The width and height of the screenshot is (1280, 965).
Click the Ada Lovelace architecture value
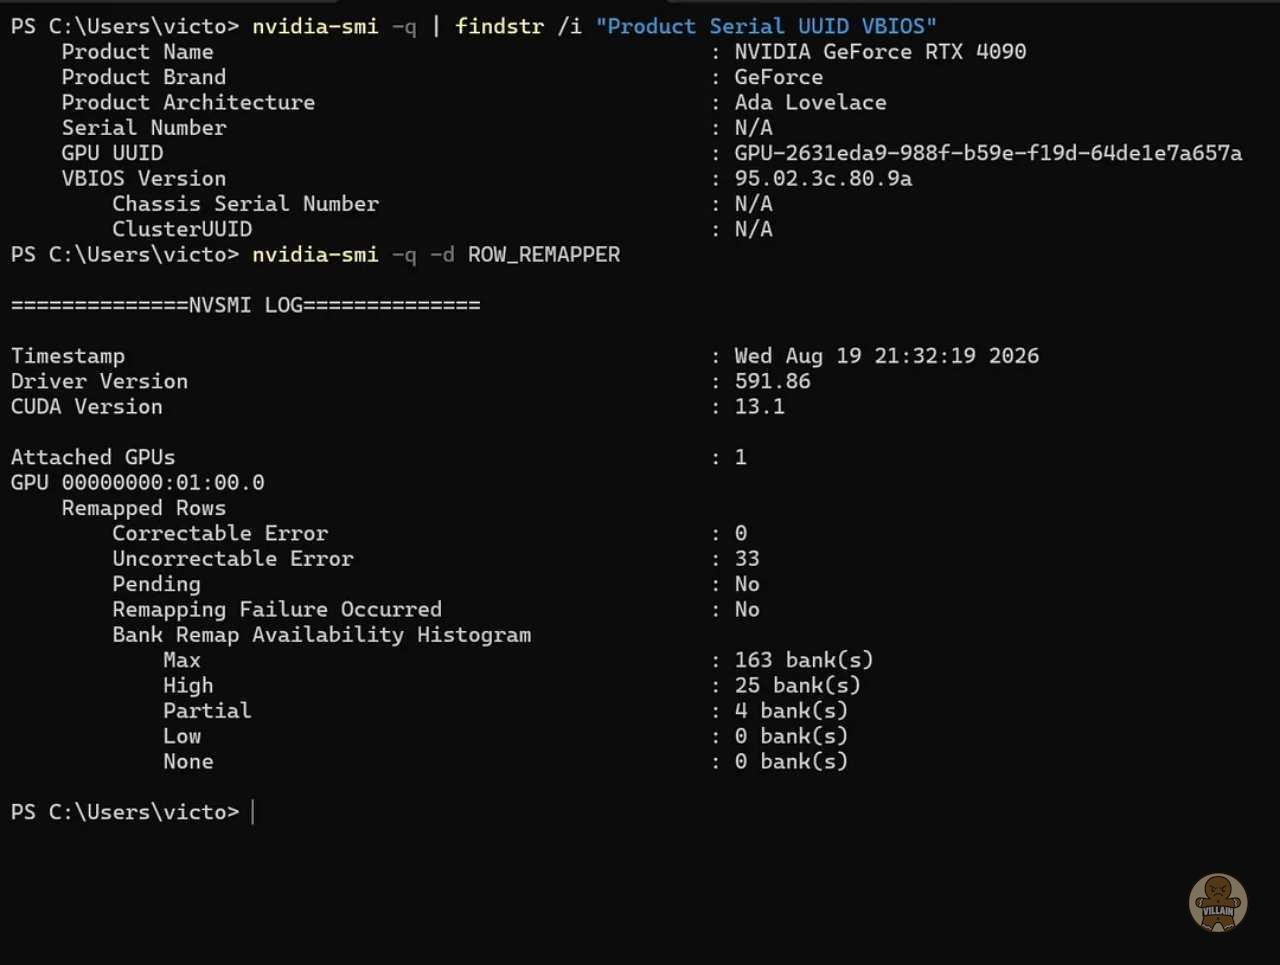click(810, 102)
